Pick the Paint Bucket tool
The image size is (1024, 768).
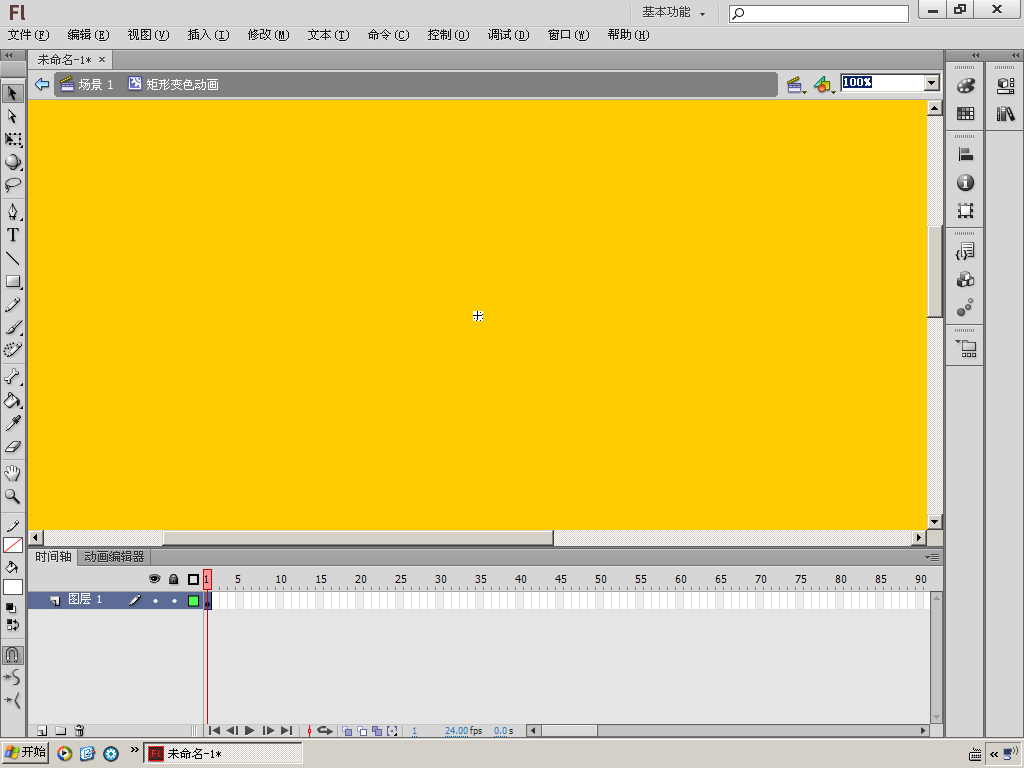(x=13, y=401)
